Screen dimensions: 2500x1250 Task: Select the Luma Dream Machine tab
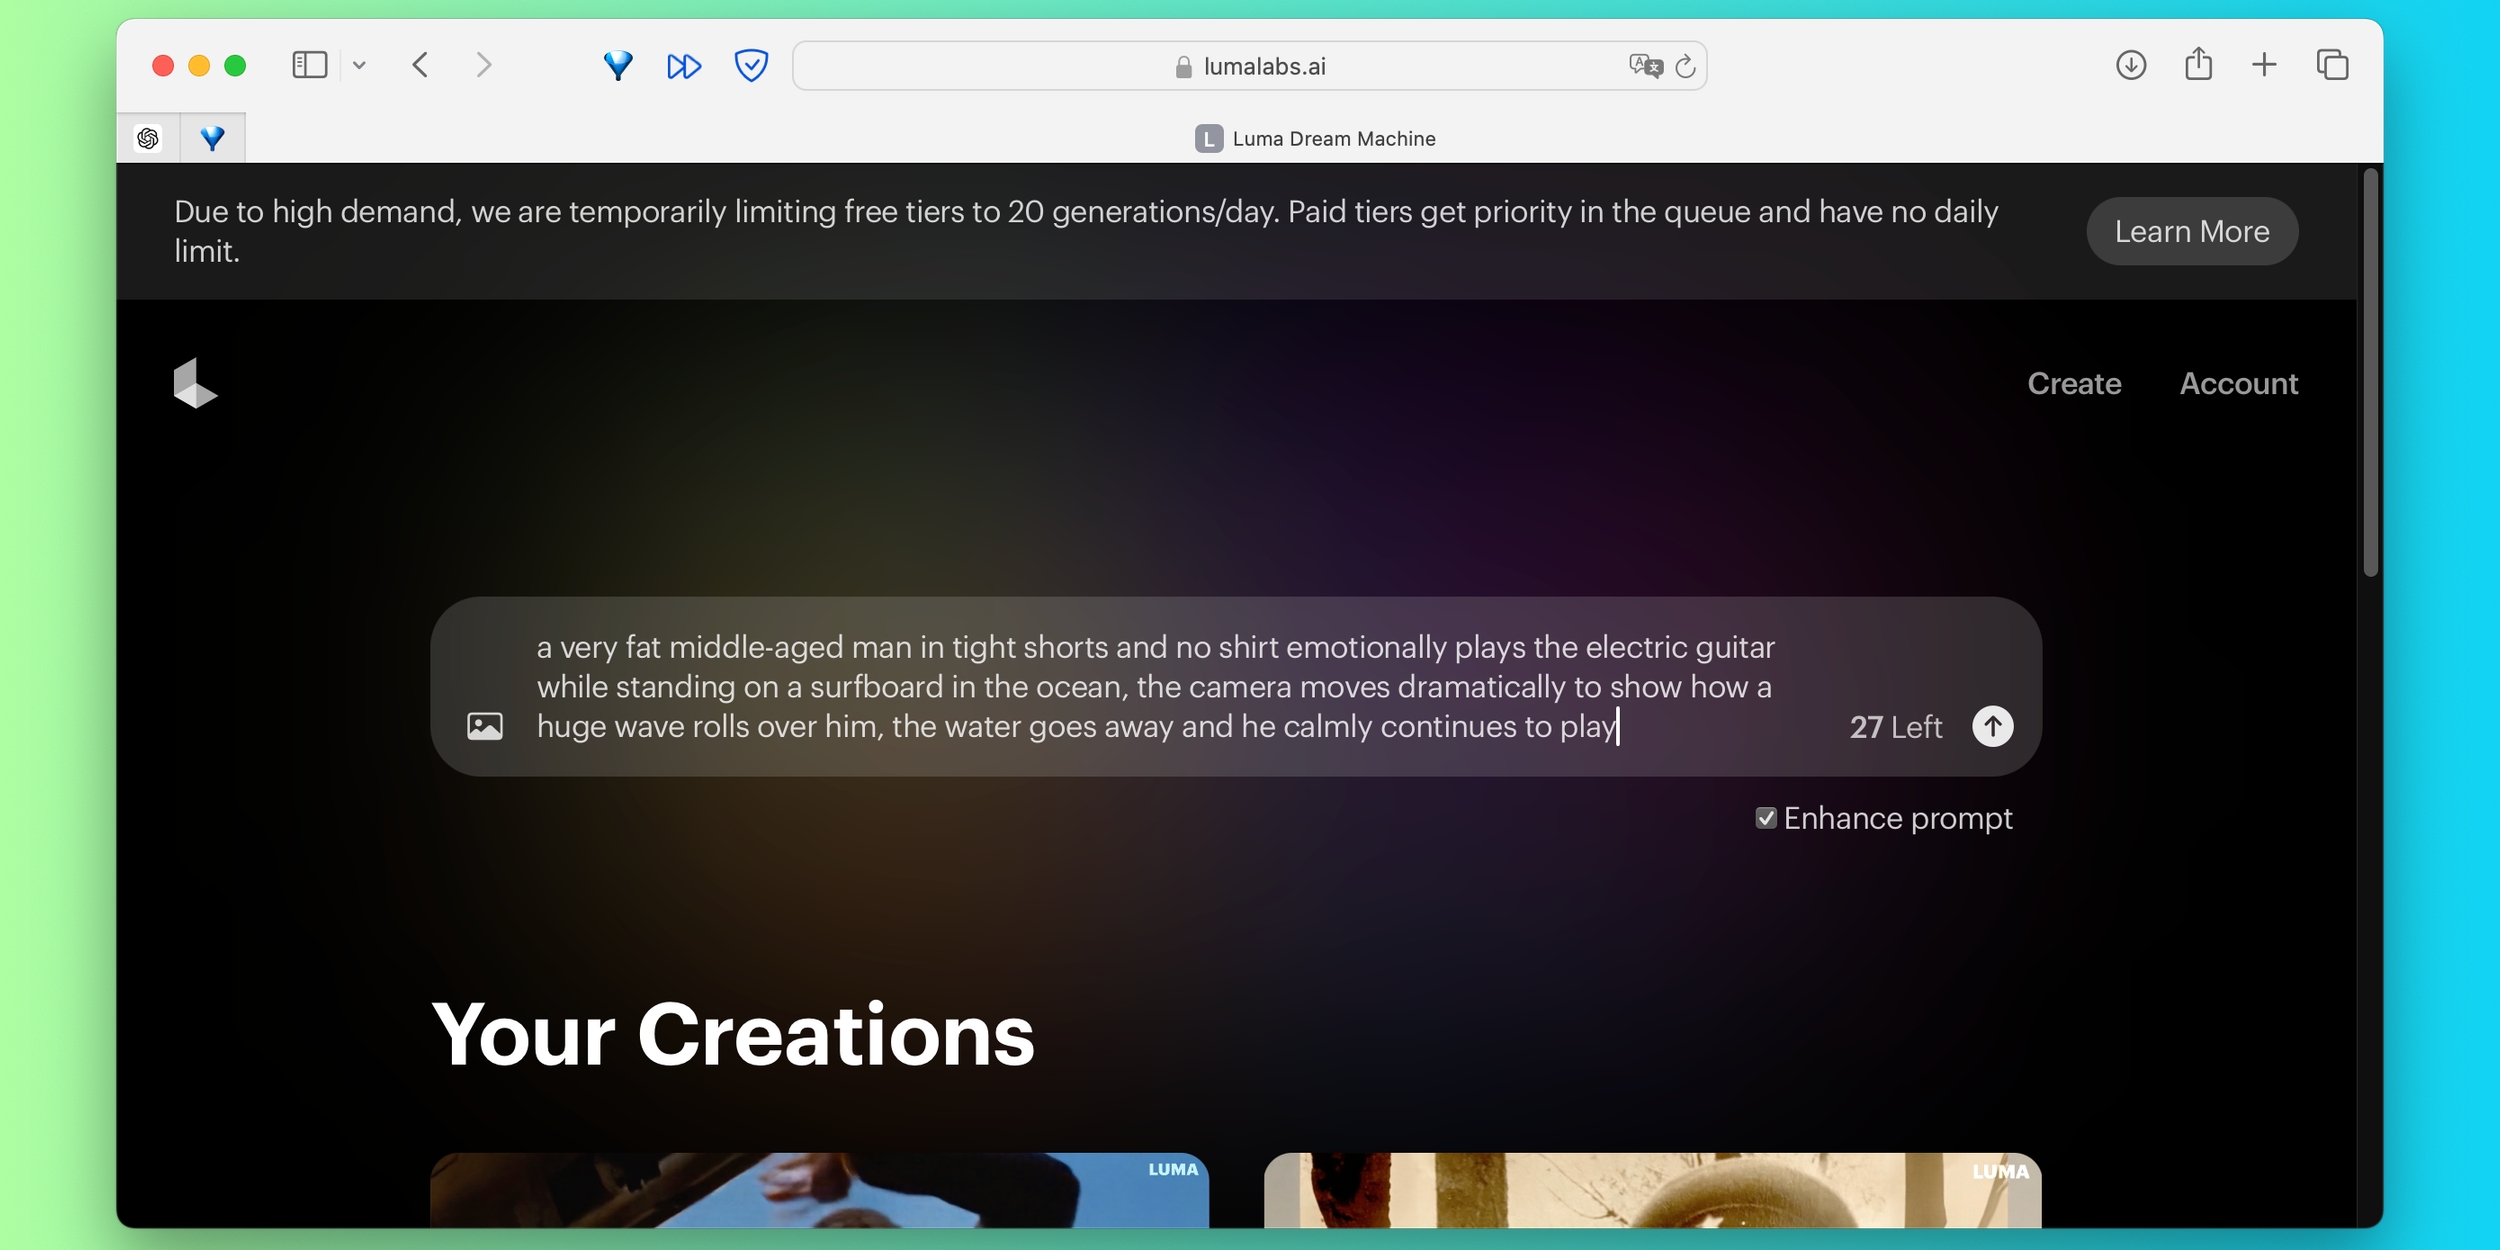(x=1315, y=139)
